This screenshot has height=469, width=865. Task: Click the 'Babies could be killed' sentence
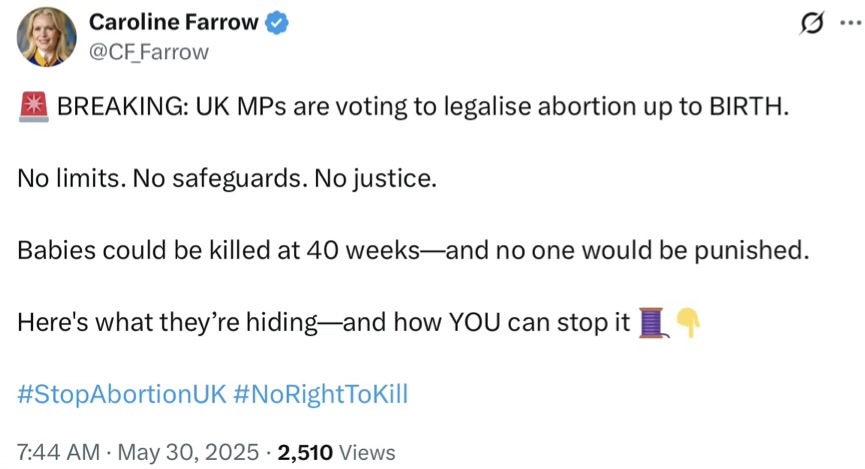point(412,251)
